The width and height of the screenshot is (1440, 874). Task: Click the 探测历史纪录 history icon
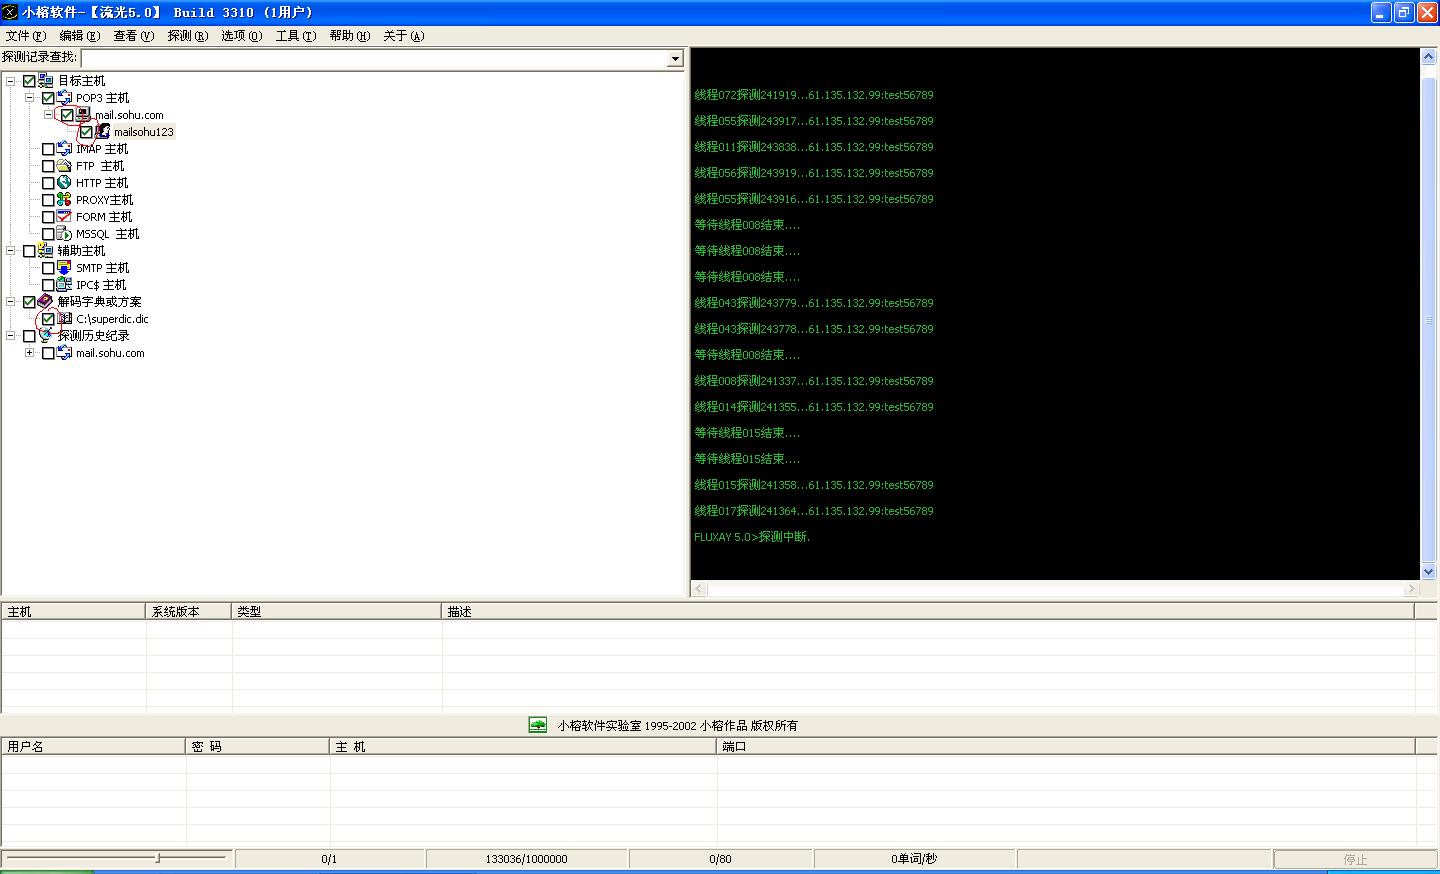tap(46, 336)
